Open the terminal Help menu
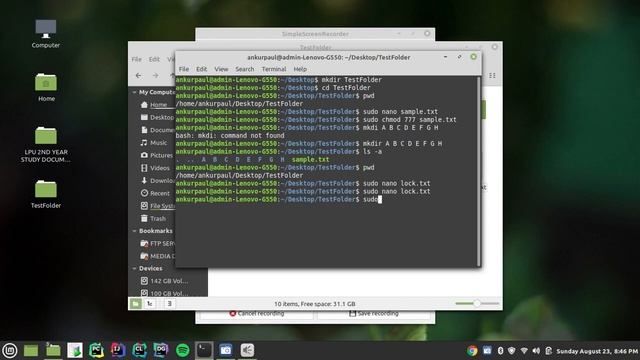Viewport: 640px width, 360px height. [x=300, y=69]
